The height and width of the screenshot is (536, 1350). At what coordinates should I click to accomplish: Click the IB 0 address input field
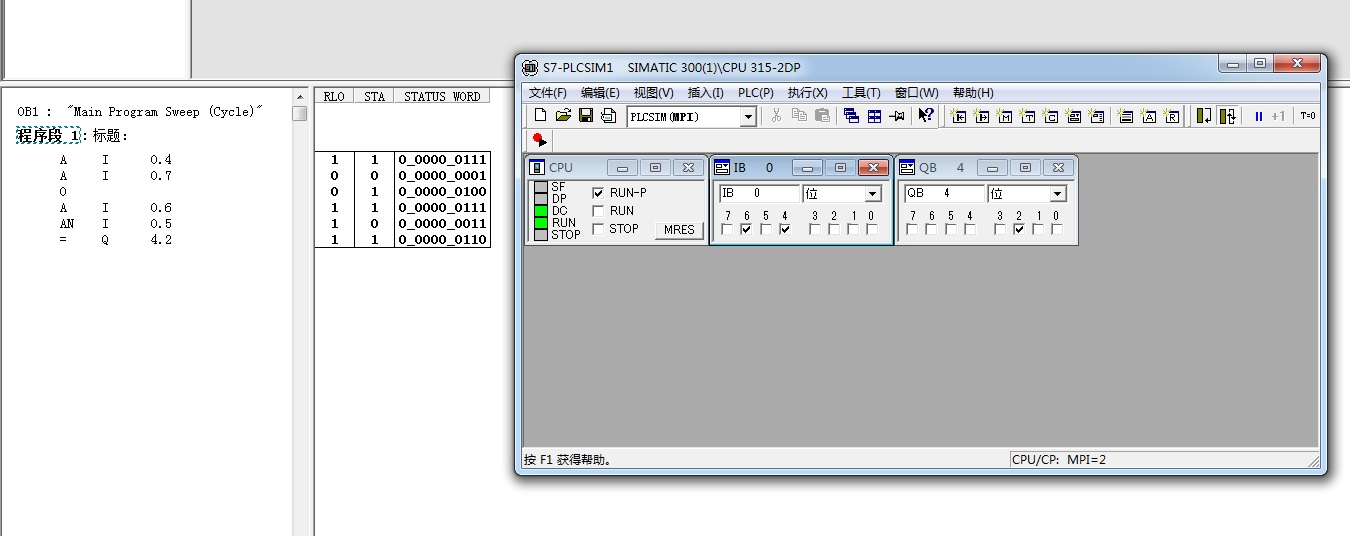coord(759,194)
